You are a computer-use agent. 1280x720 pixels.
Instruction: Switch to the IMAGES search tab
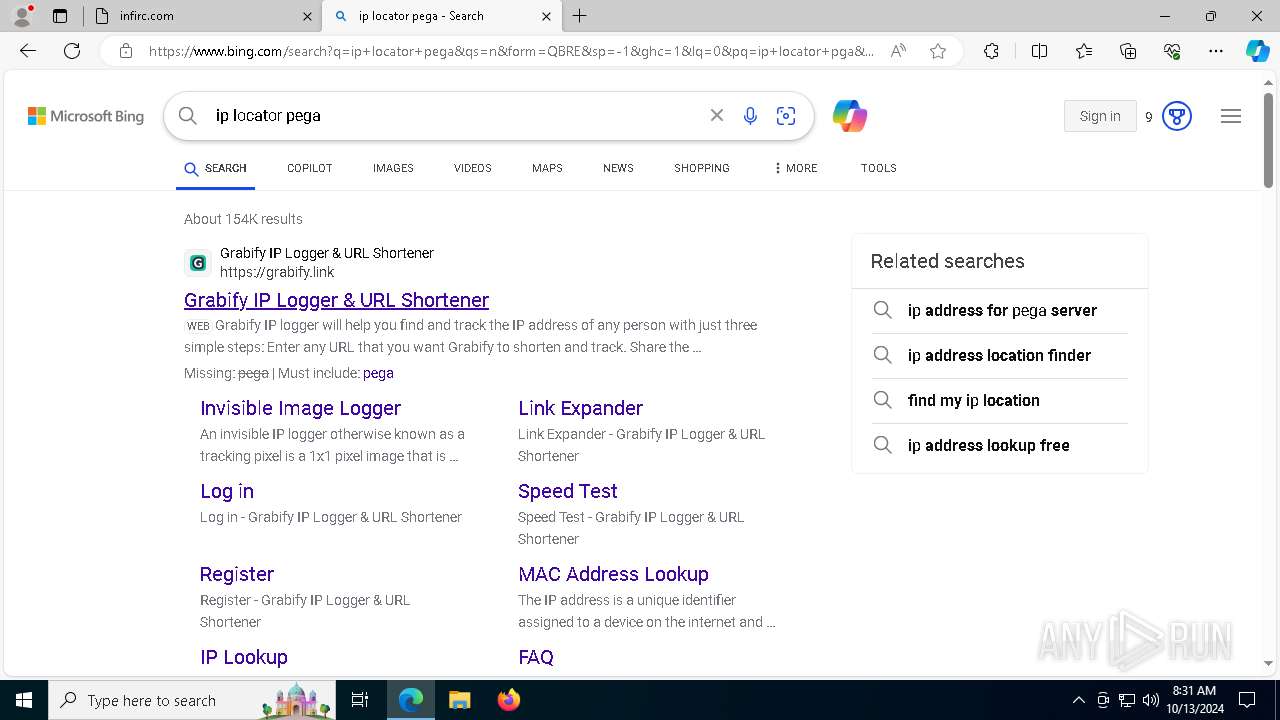coord(393,168)
